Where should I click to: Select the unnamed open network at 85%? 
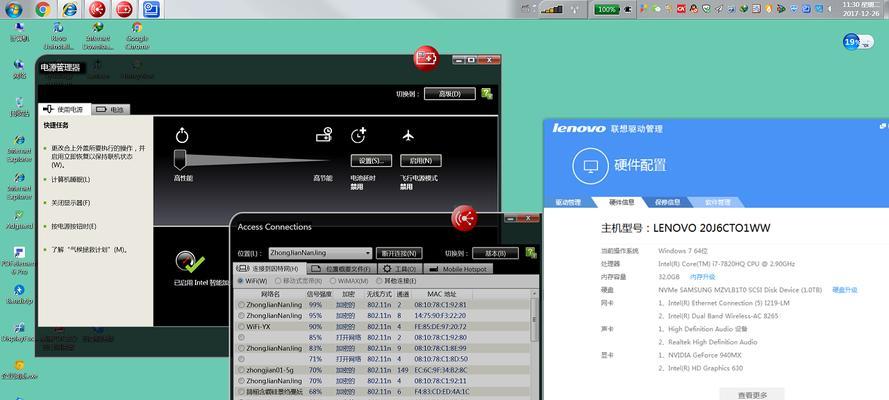pos(242,337)
